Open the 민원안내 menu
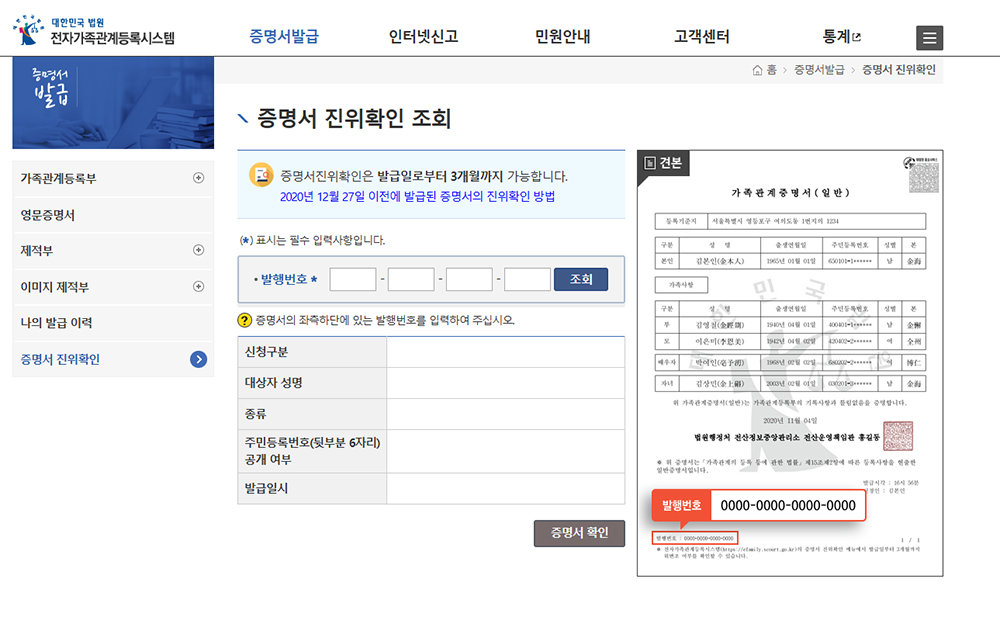1000x617 pixels. 562,37
